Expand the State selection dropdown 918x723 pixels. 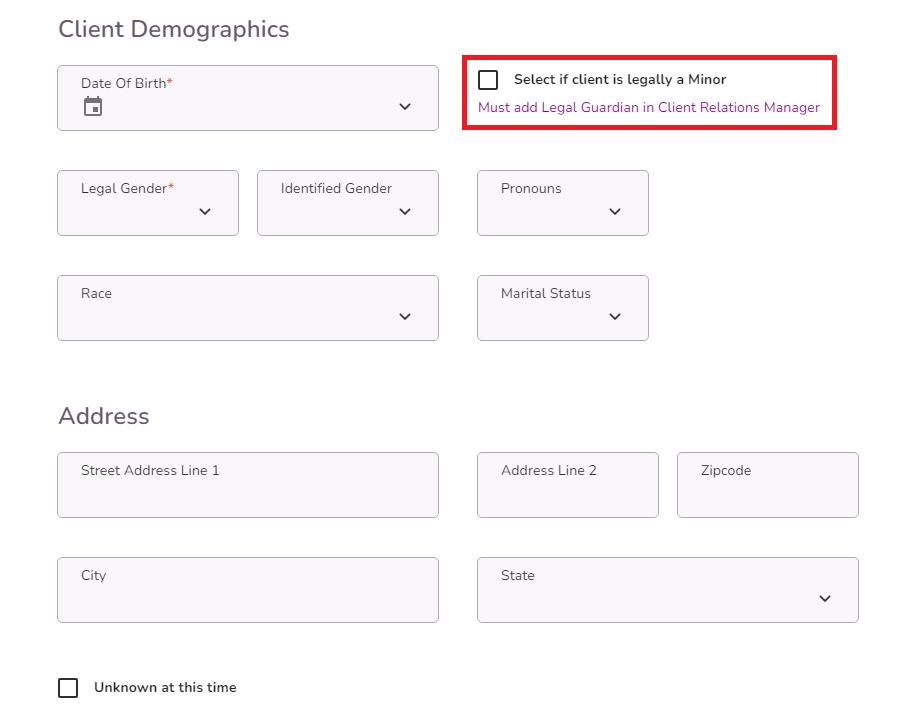pos(825,599)
